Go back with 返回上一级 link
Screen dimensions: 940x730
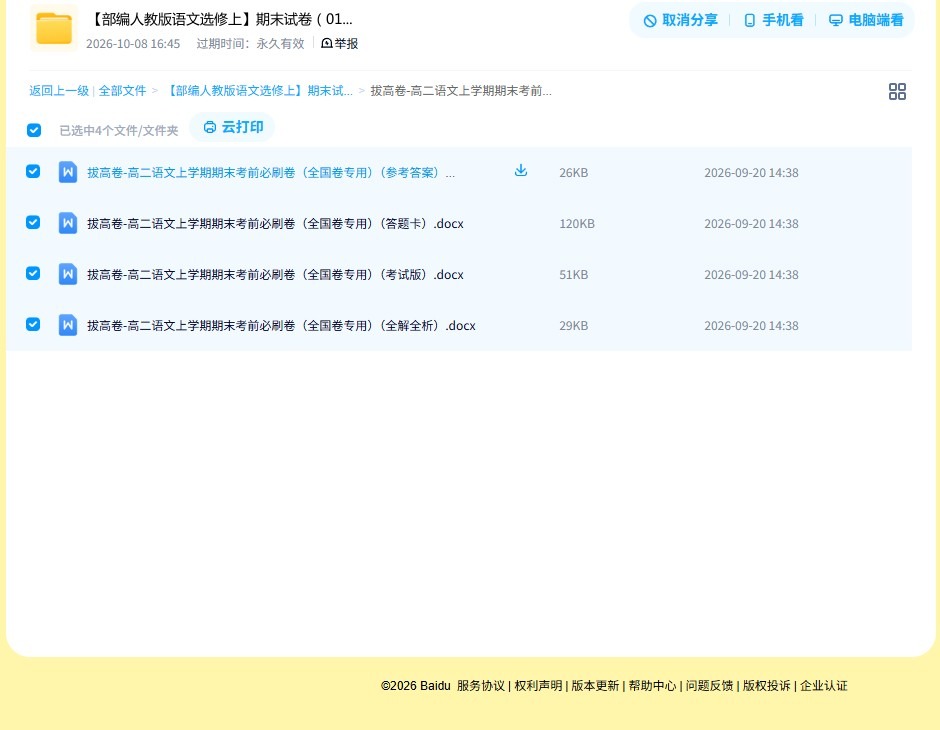tap(59, 91)
